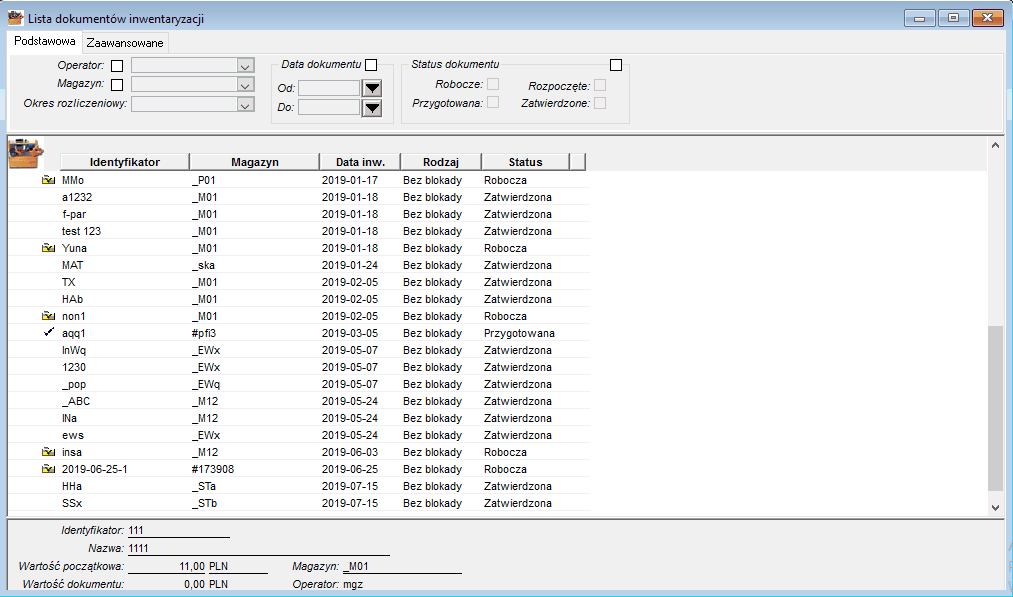Click the toolbox icon above the list
The image size is (1013, 597).
(26, 153)
